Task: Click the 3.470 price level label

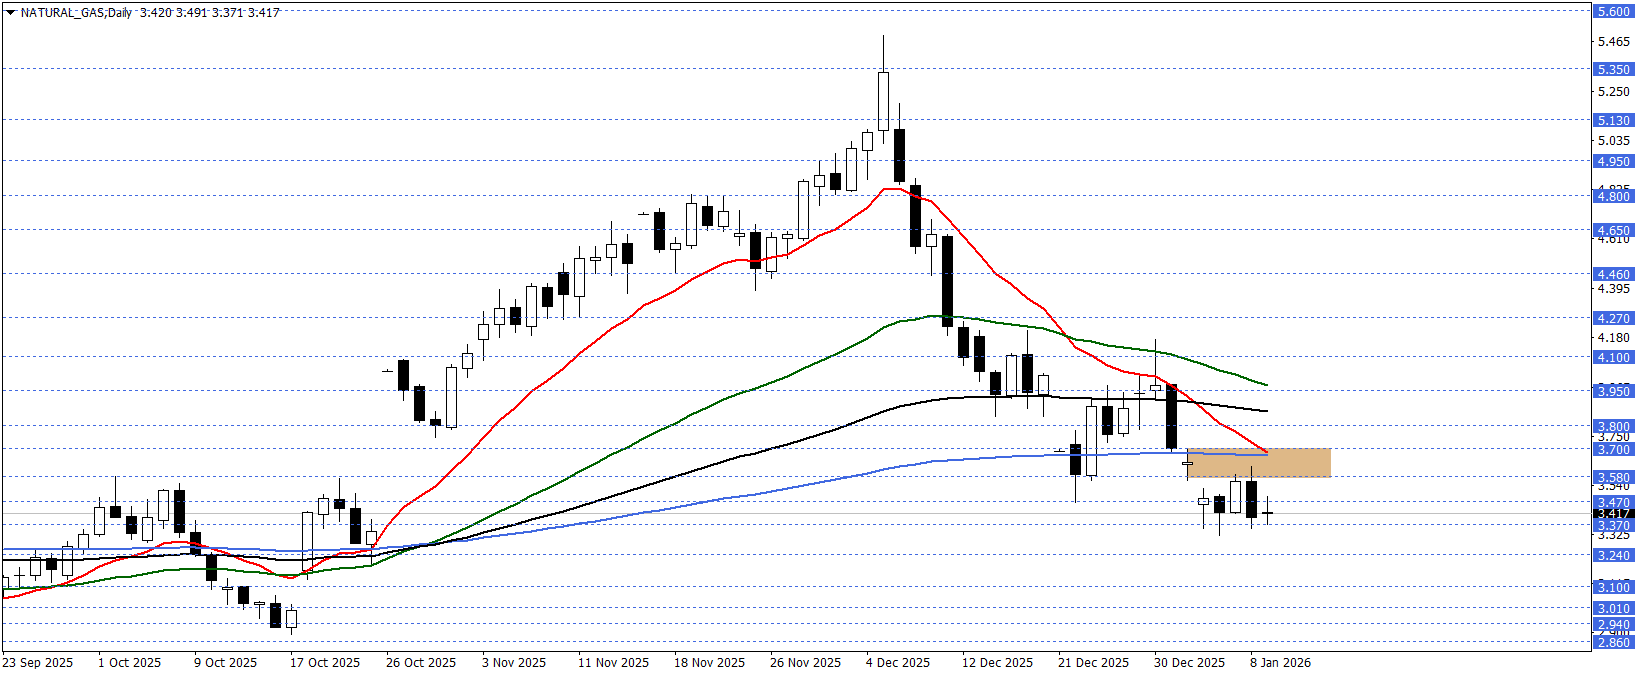Action: [x=1613, y=503]
